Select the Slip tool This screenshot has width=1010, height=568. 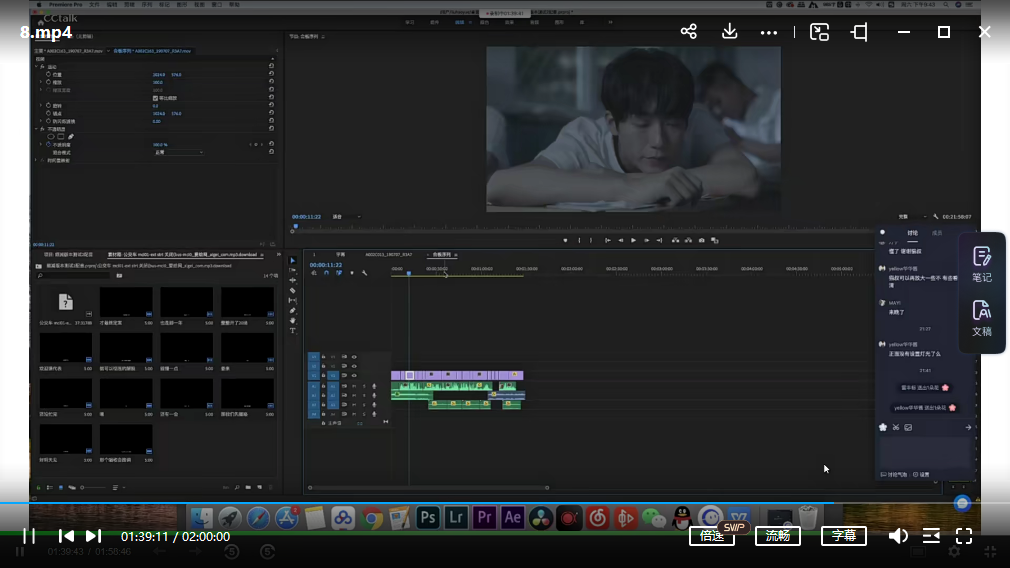pos(292,300)
